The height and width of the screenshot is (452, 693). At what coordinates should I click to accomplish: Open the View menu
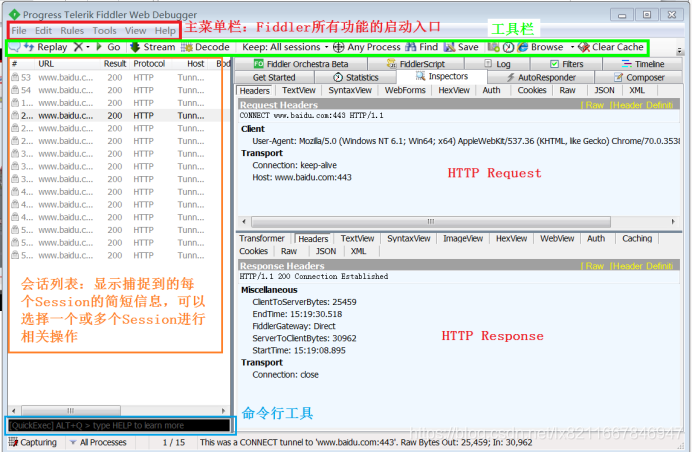(135, 30)
